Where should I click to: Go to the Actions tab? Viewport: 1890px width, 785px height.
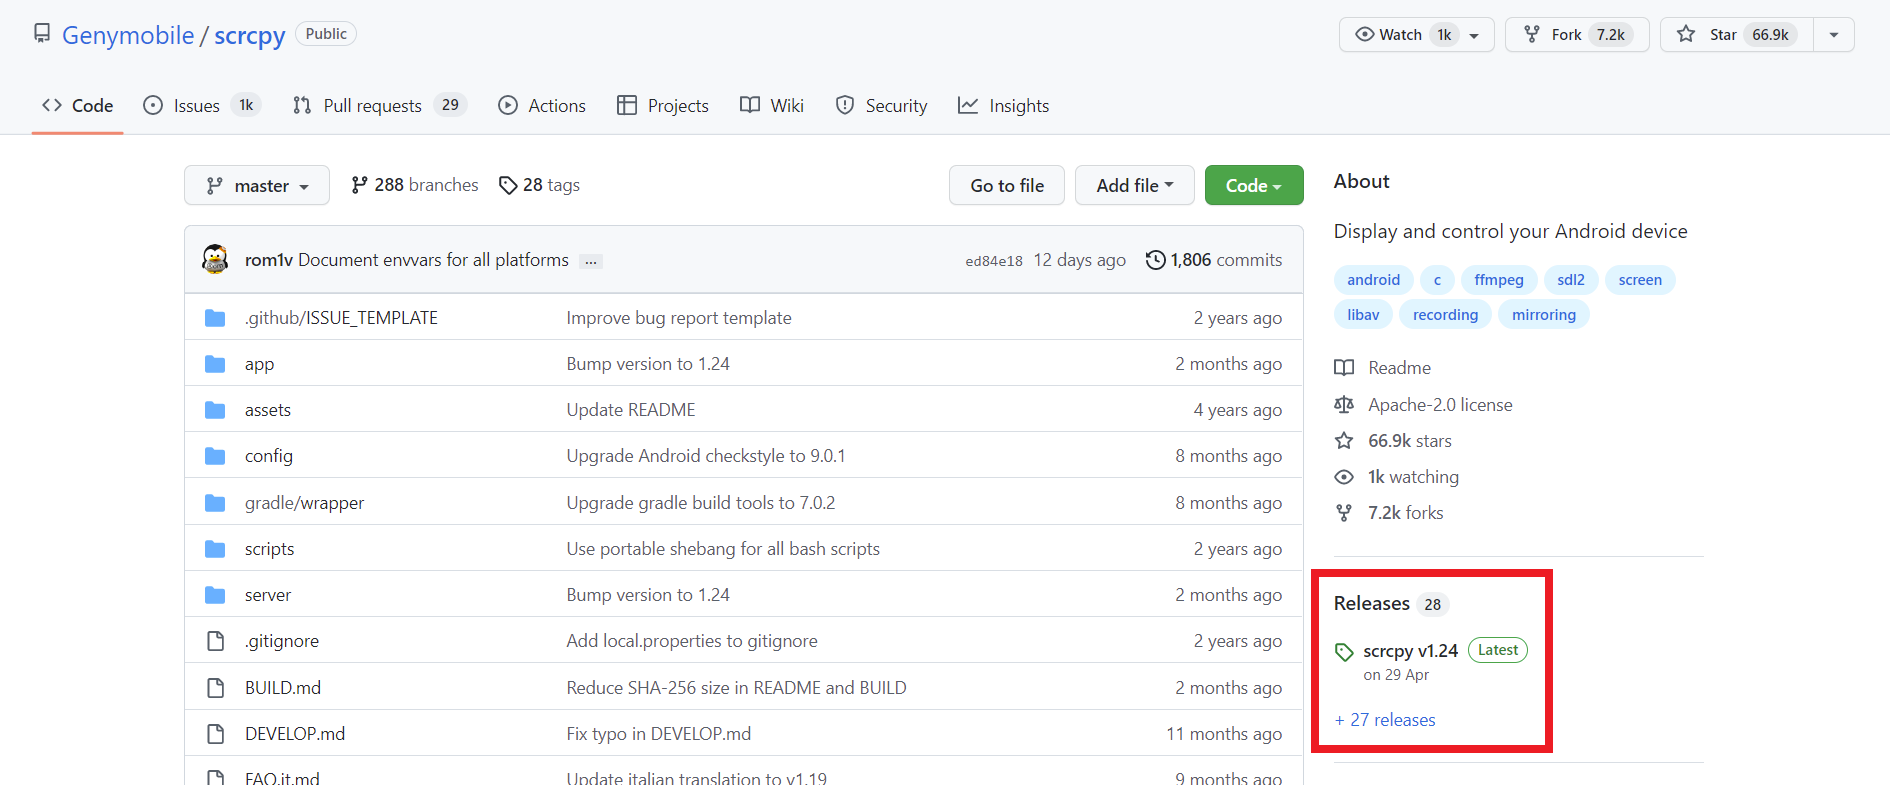coord(542,105)
